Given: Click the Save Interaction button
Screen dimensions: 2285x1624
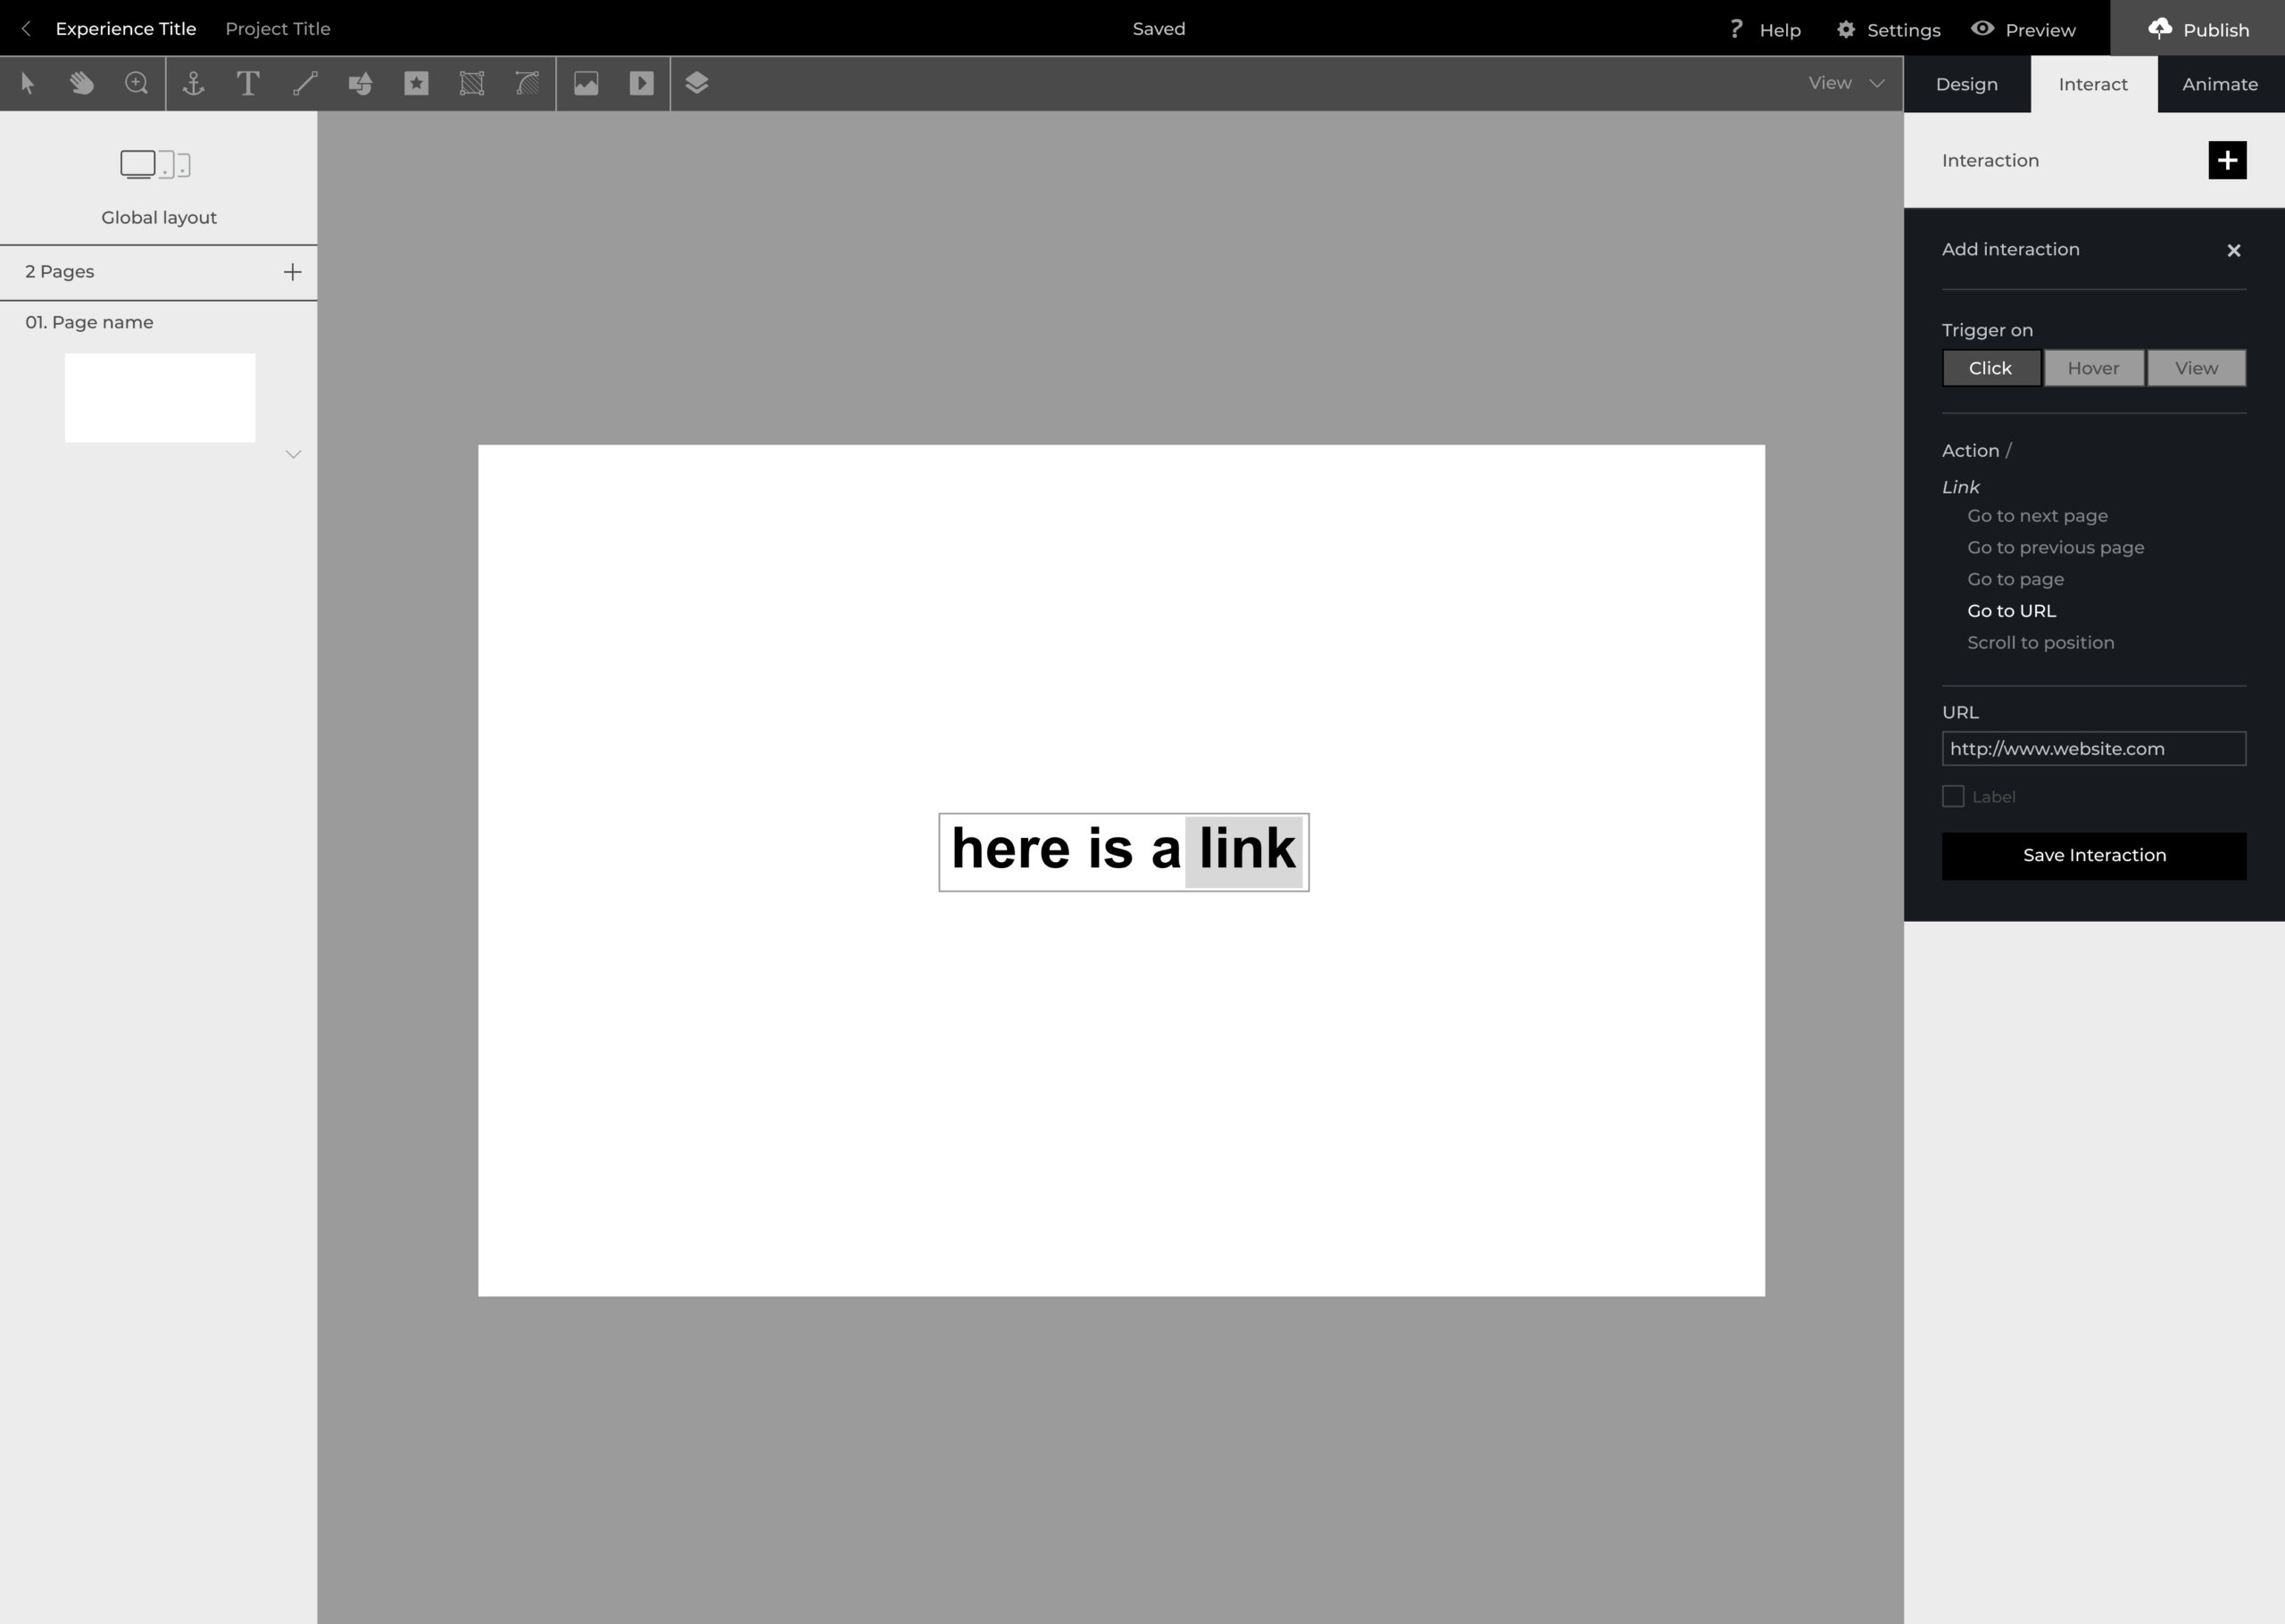Looking at the screenshot, I should click(x=2094, y=856).
